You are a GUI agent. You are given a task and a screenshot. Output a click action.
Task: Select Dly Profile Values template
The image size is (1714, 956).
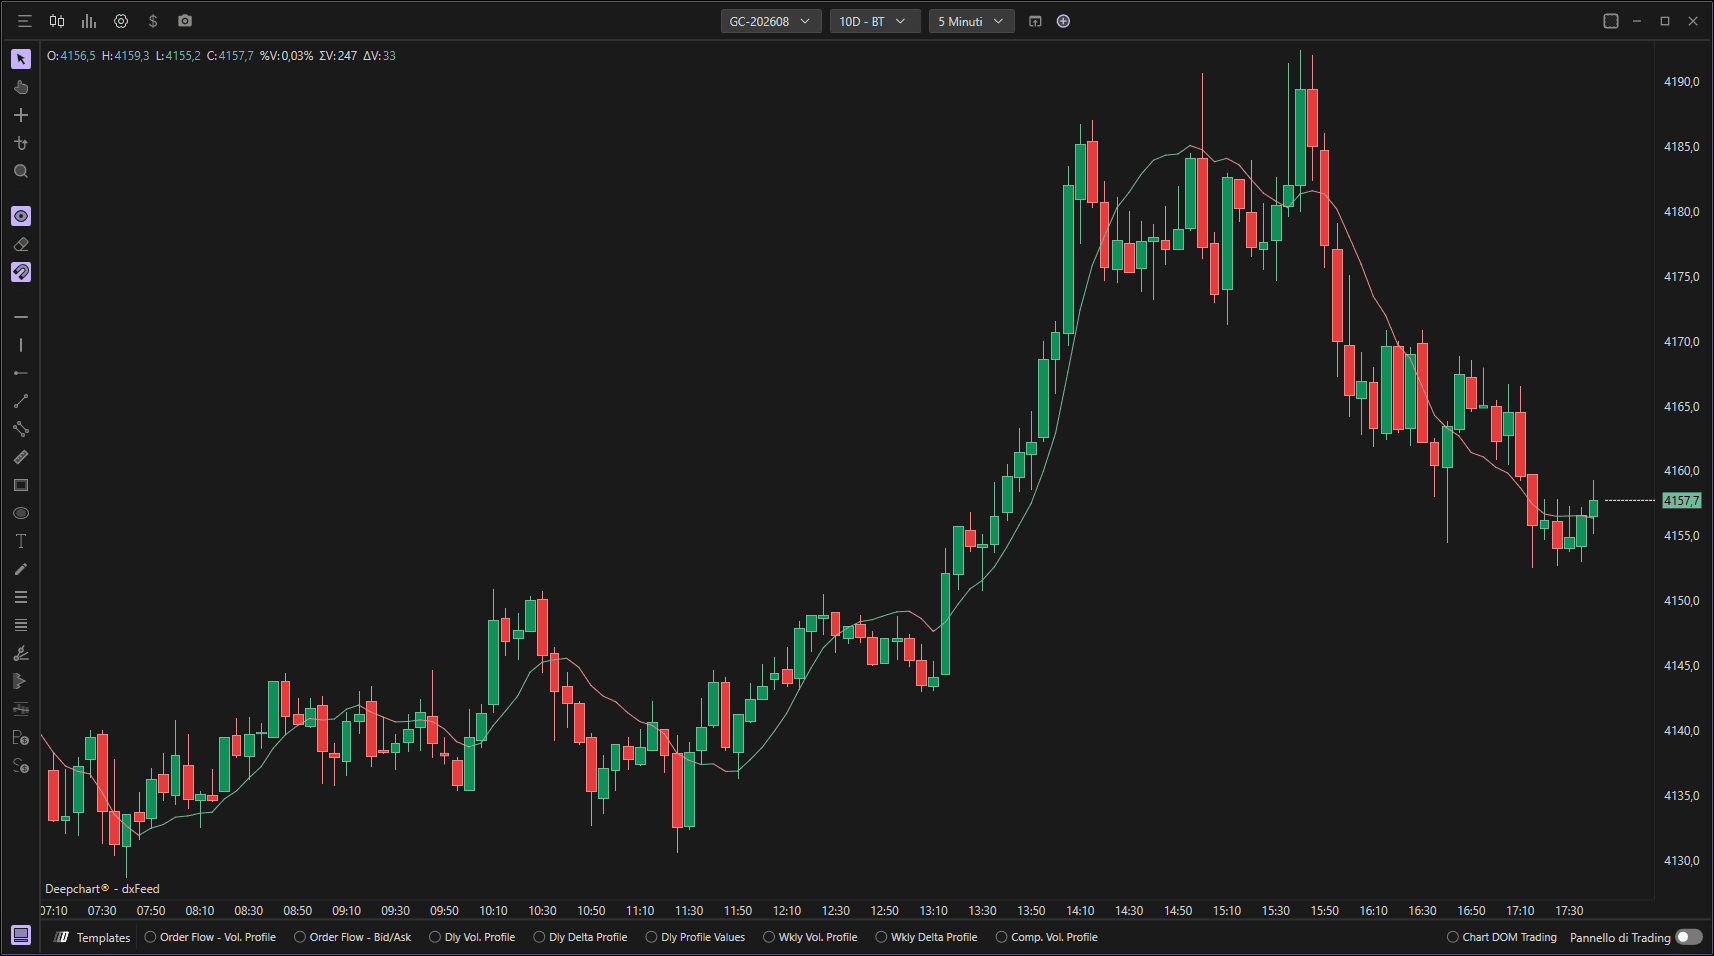[695, 937]
